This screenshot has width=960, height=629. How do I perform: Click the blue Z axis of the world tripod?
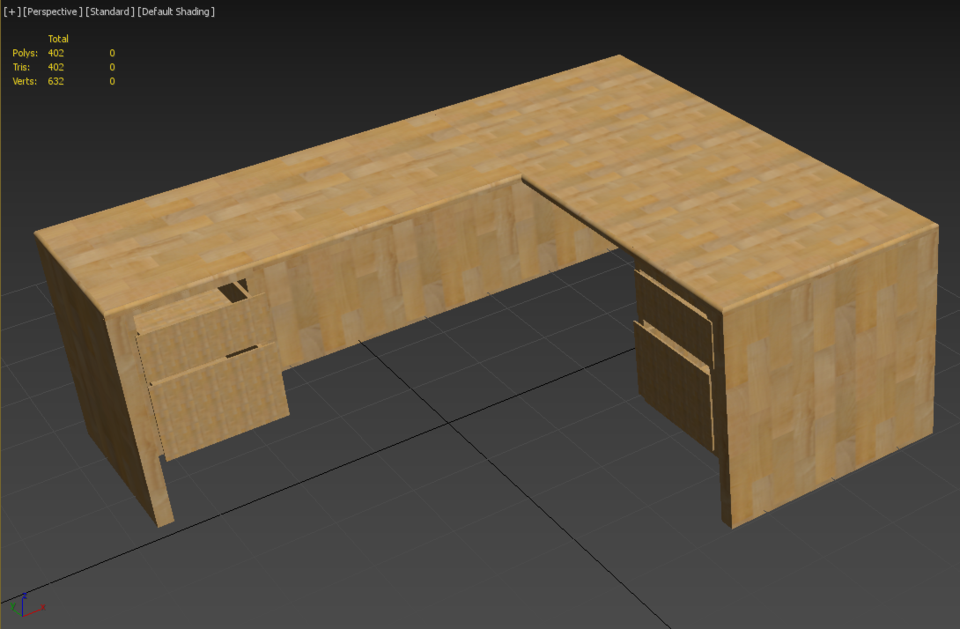23,595
